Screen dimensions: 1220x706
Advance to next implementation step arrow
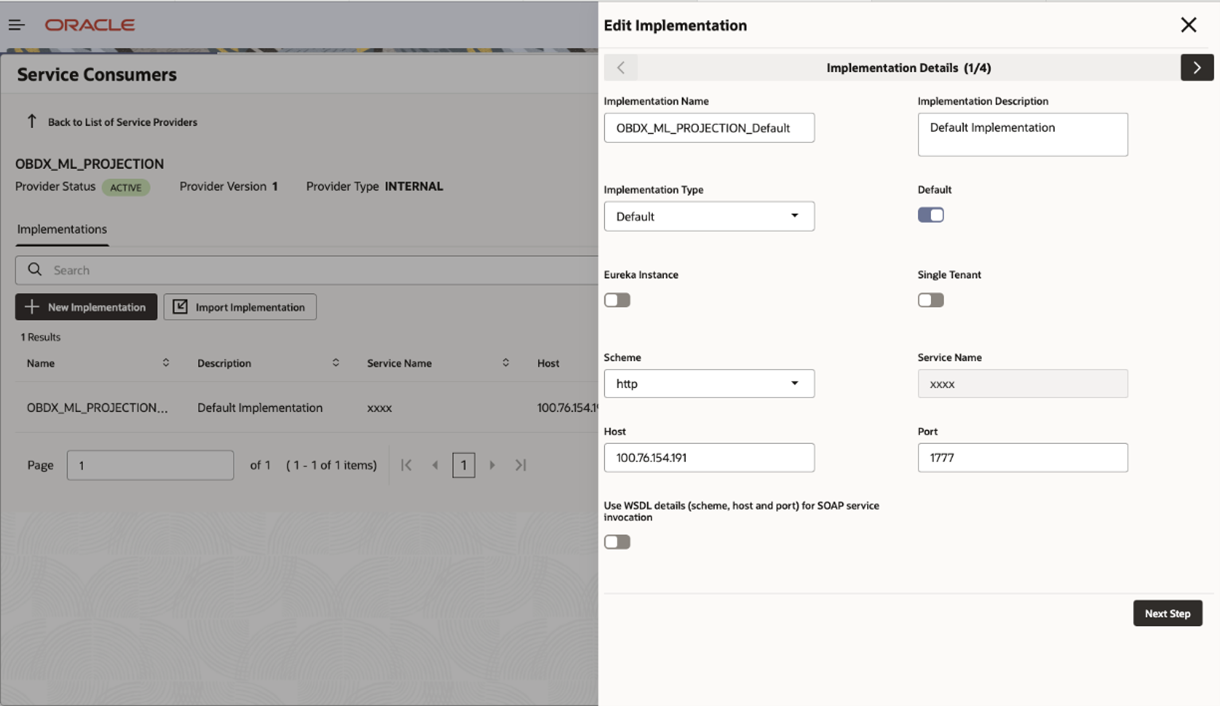point(1197,67)
